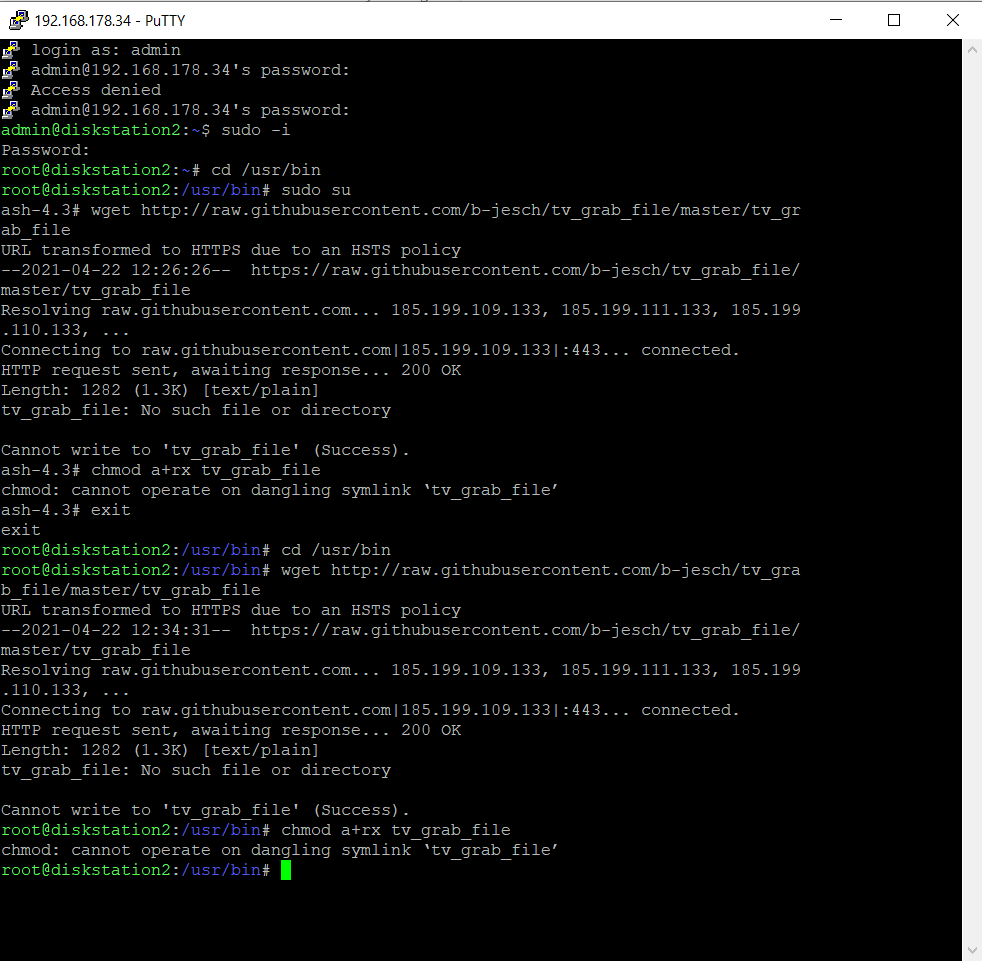
Task: Click the PuTTY icon beside 'Access denied'
Action: (11, 90)
